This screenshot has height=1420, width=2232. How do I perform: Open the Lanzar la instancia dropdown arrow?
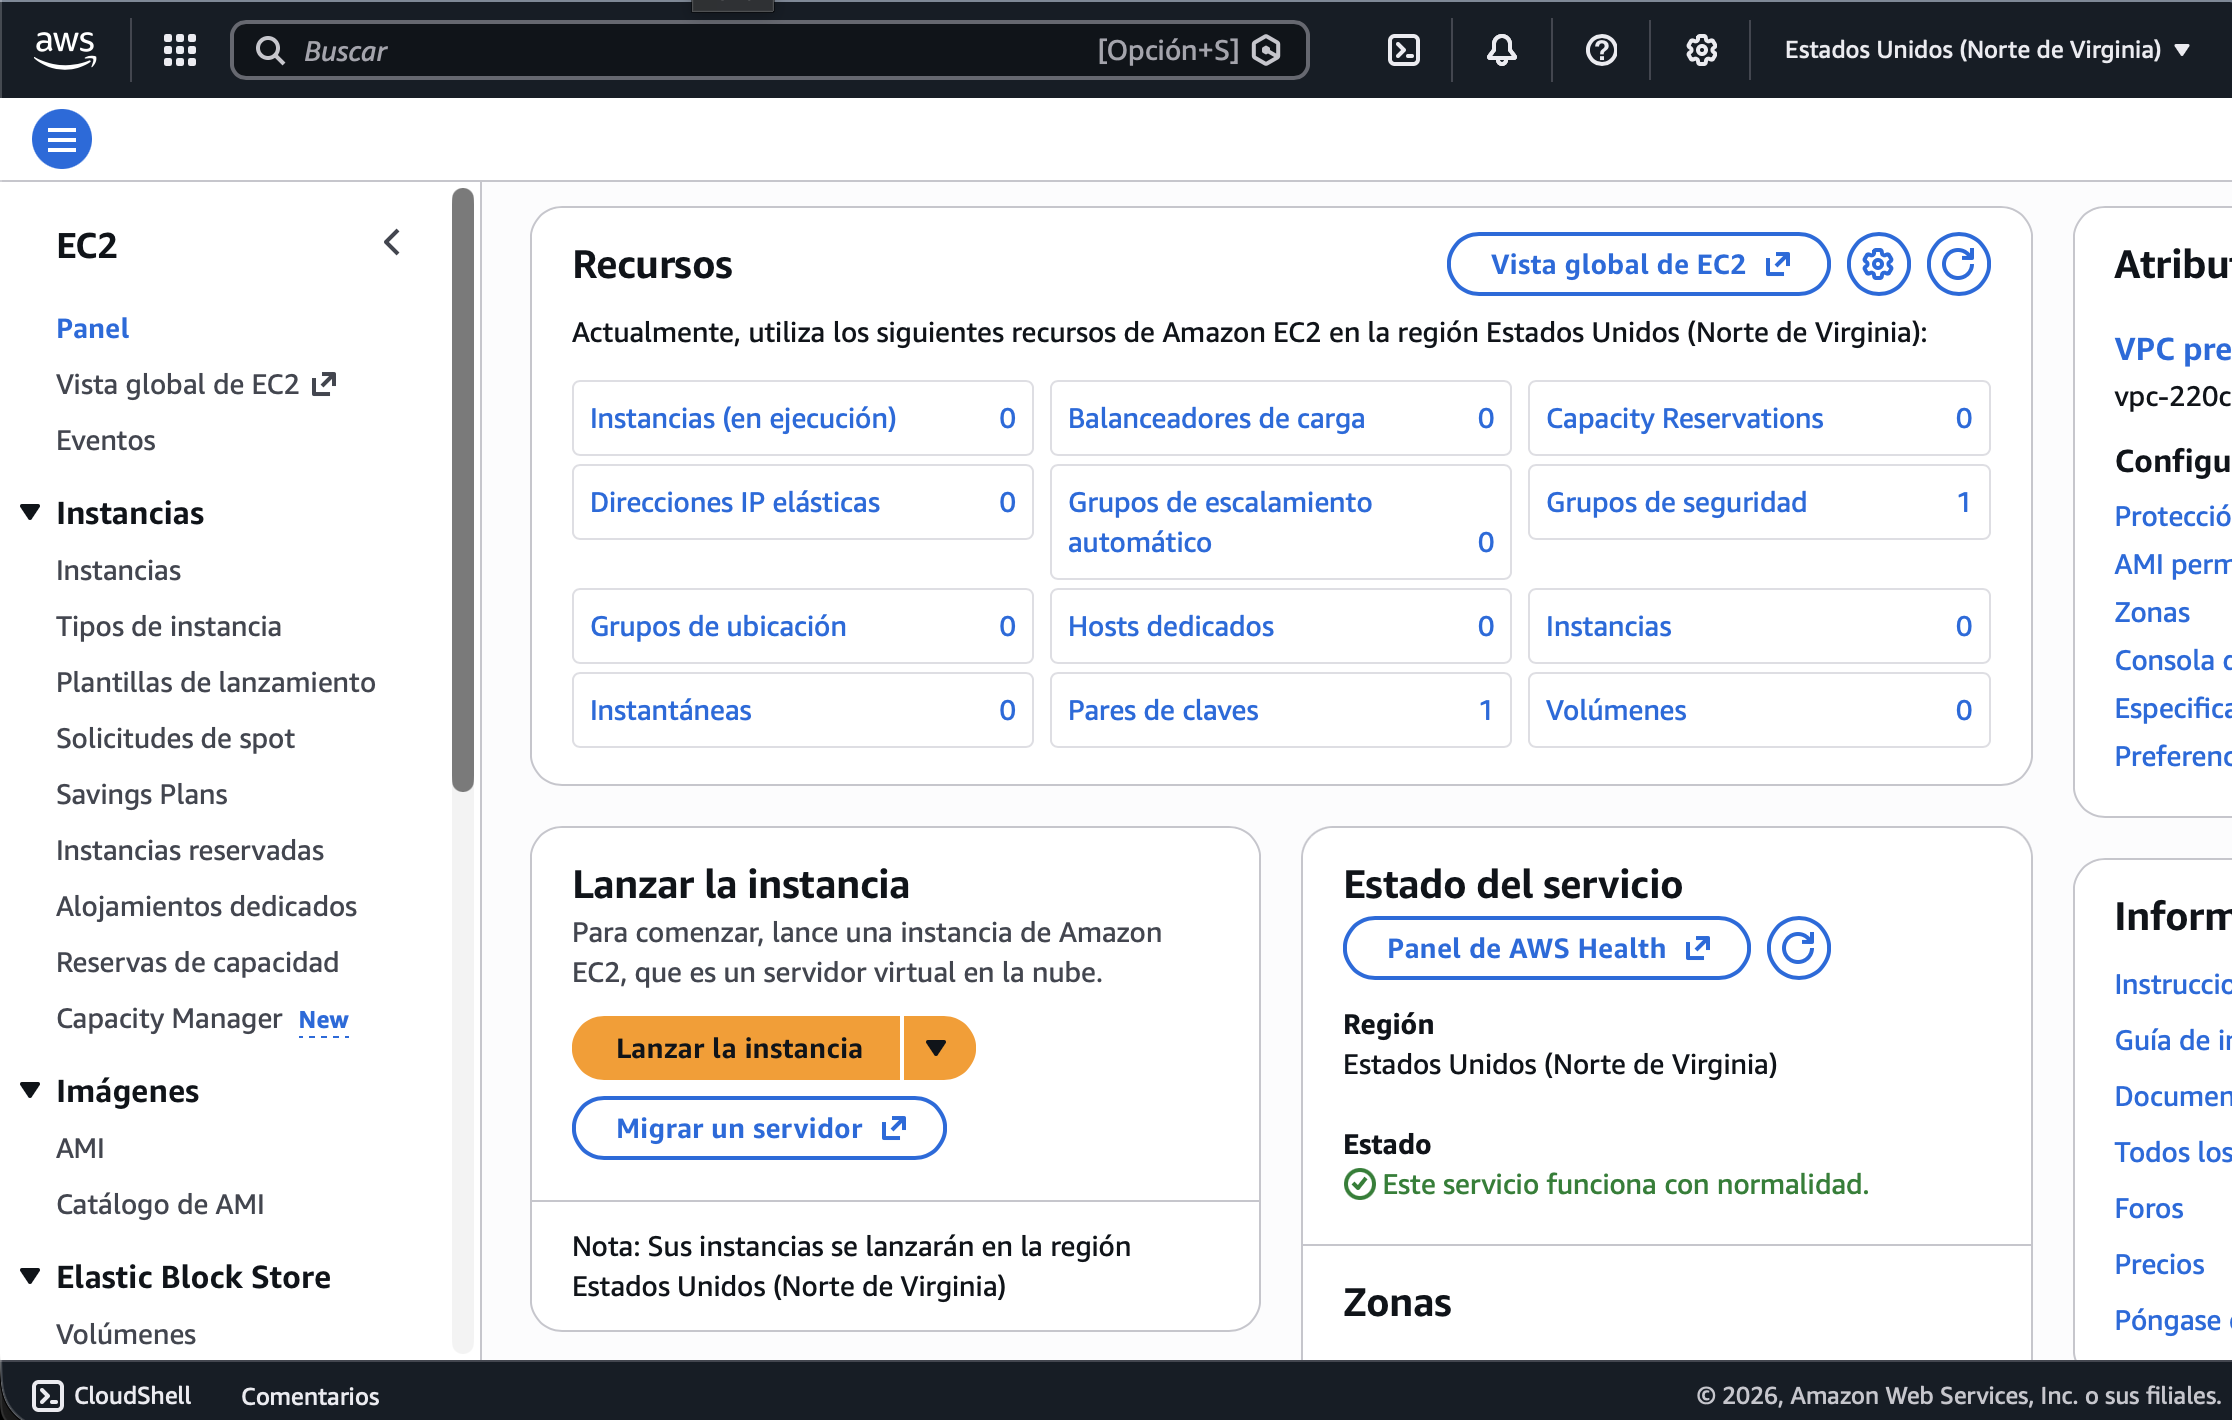(x=937, y=1048)
